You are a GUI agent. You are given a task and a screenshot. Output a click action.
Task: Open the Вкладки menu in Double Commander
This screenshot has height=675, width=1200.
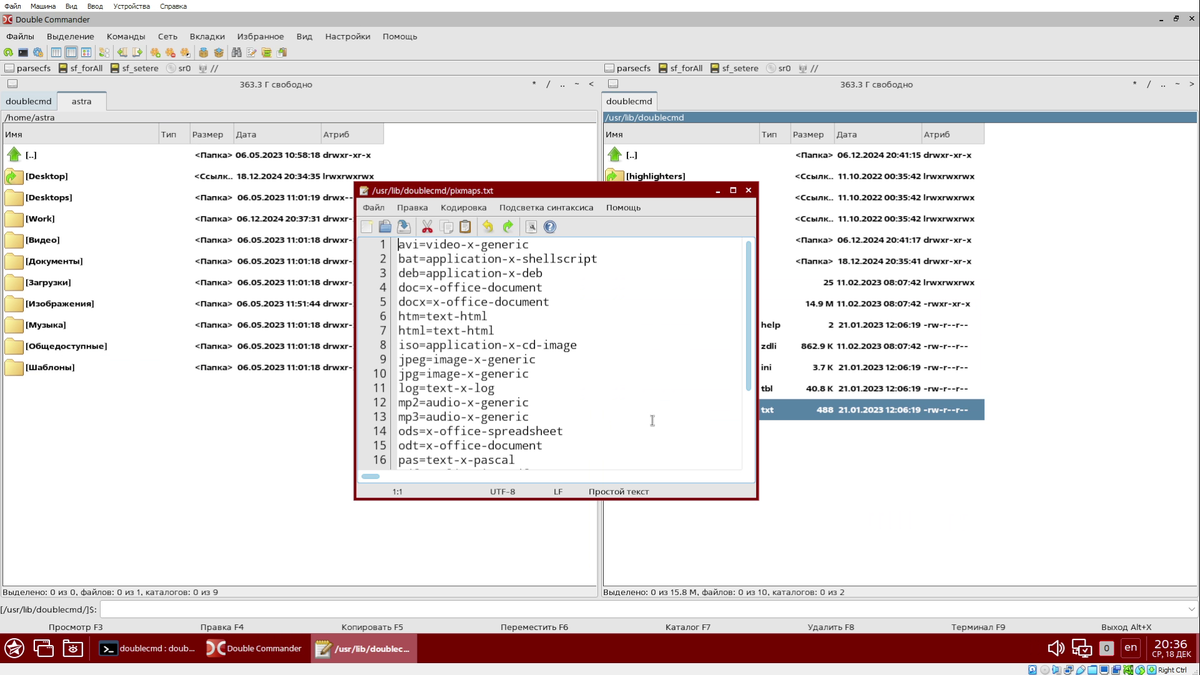(207, 36)
